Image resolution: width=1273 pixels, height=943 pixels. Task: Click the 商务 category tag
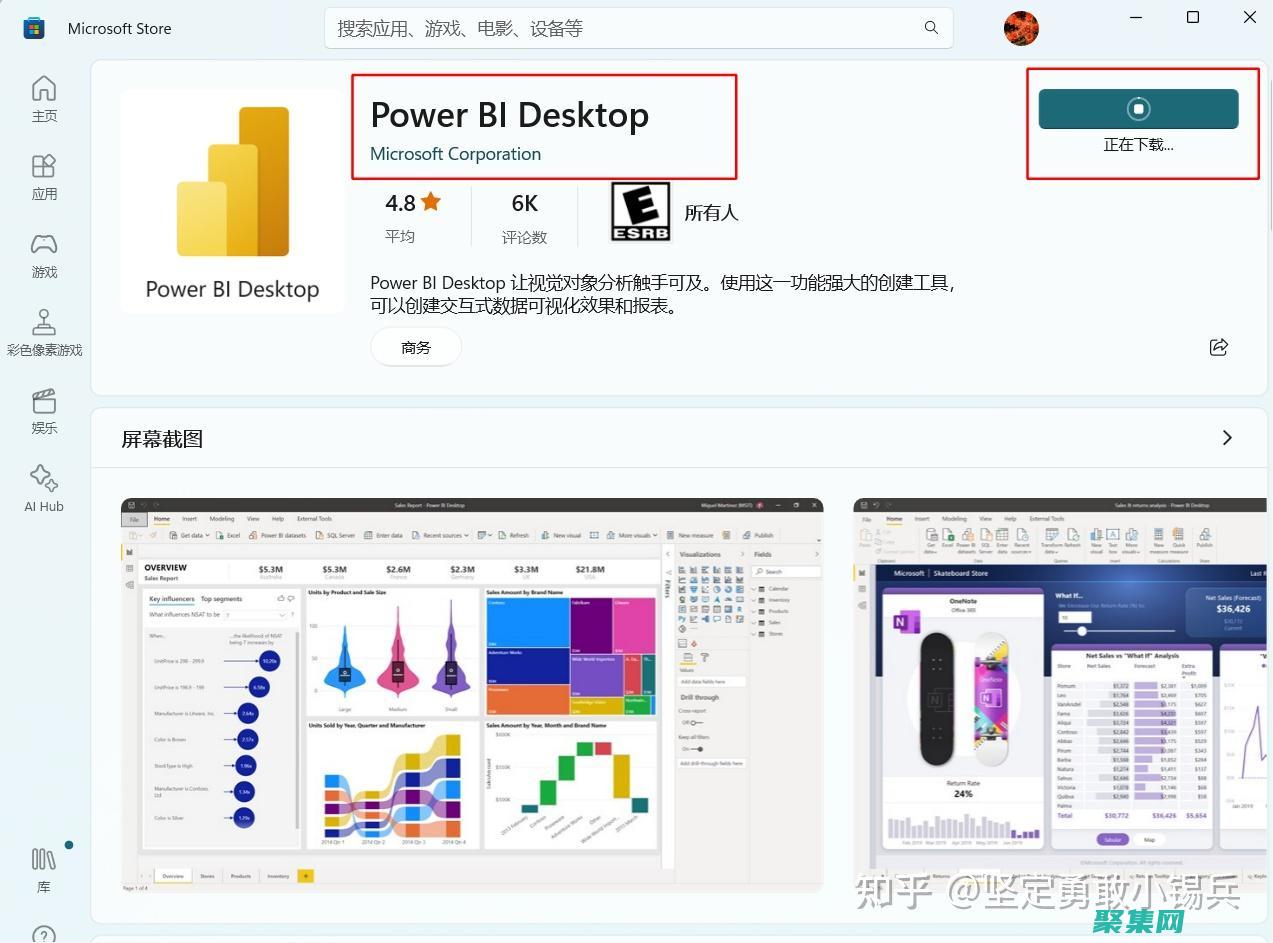click(416, 347)
